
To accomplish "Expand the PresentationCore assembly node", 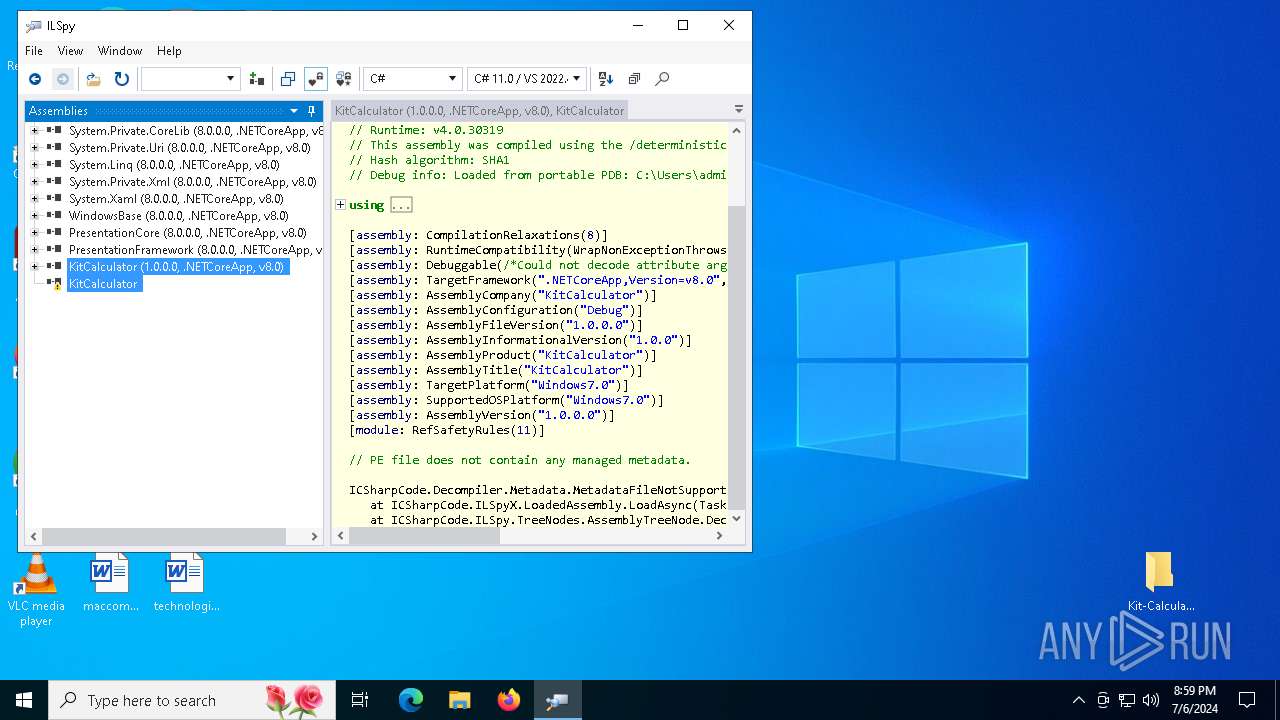I will (35, 233).
